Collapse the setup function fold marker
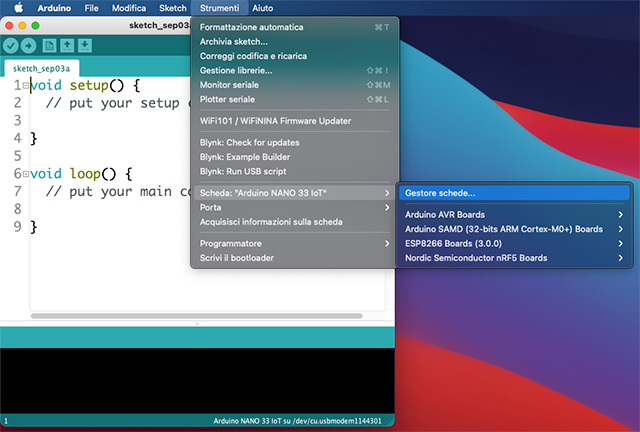The width and height of the screenshot is (640, 432). pyautogui.click(x=25, y=86)
